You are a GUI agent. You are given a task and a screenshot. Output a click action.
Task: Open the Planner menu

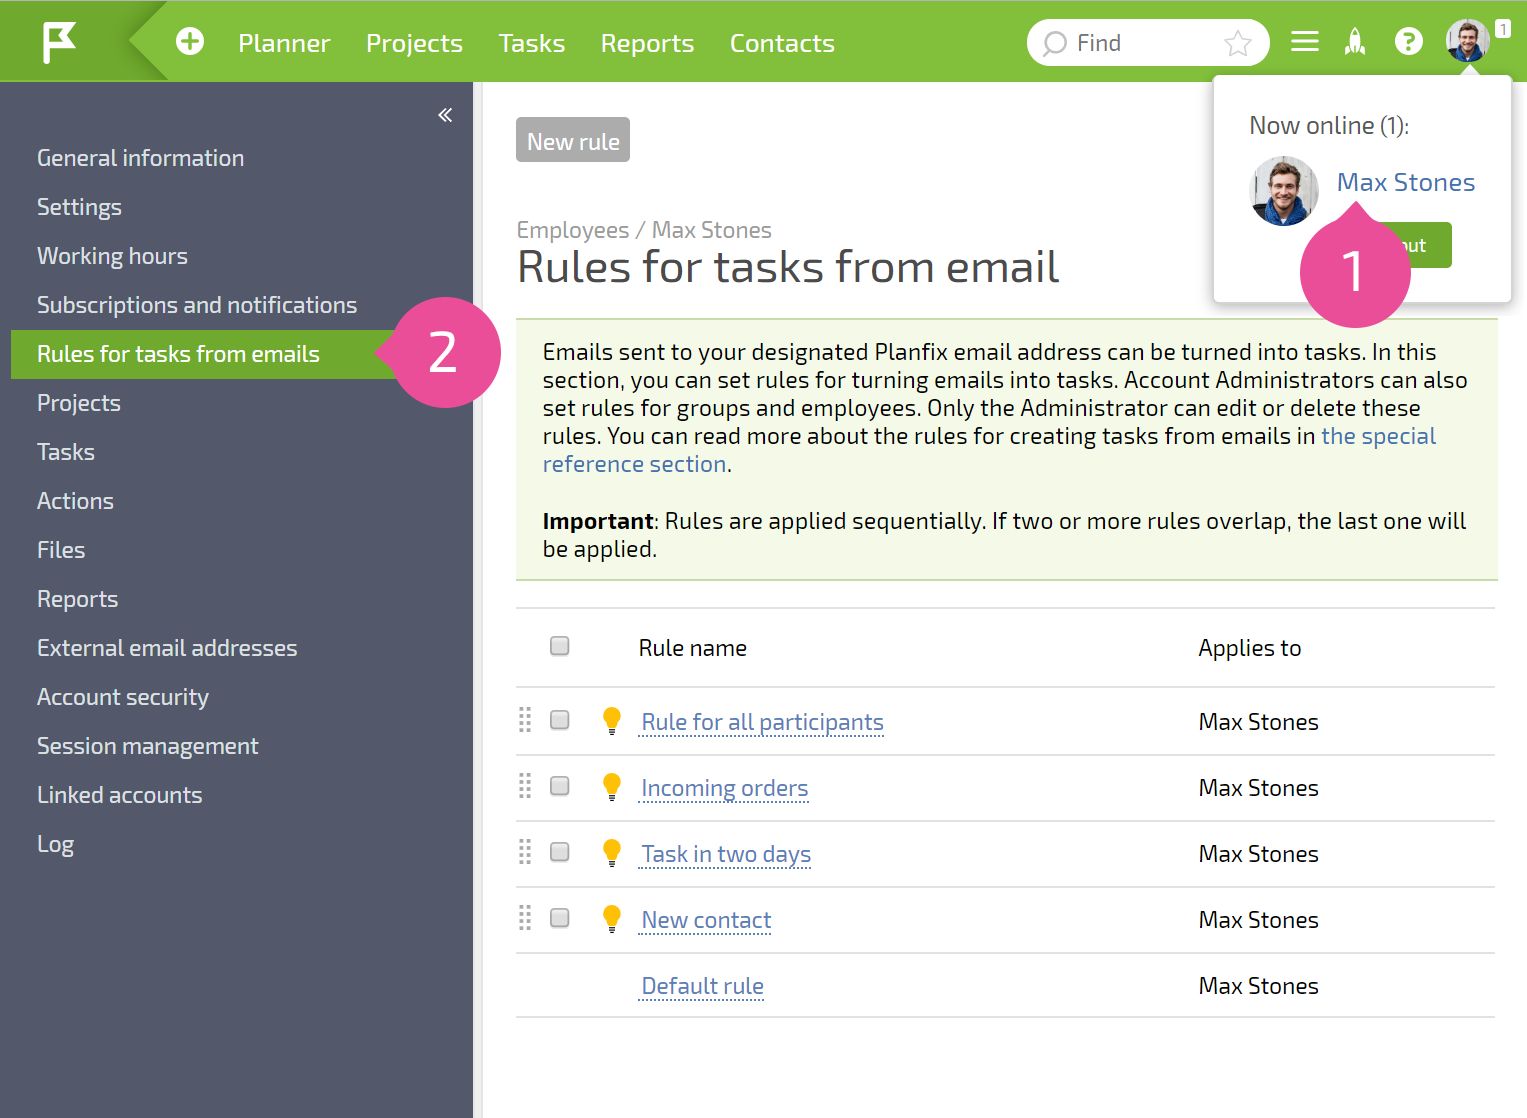coord(284,43)
